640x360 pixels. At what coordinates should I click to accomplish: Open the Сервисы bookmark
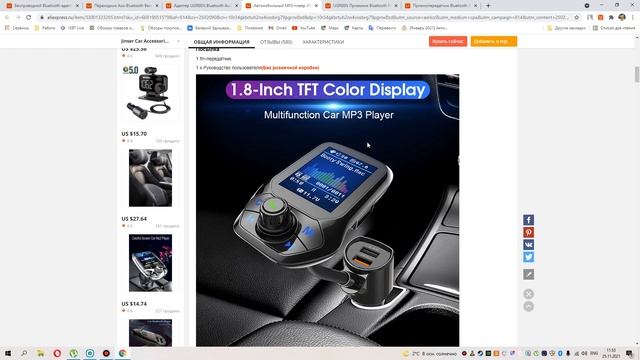pos(17,28)
